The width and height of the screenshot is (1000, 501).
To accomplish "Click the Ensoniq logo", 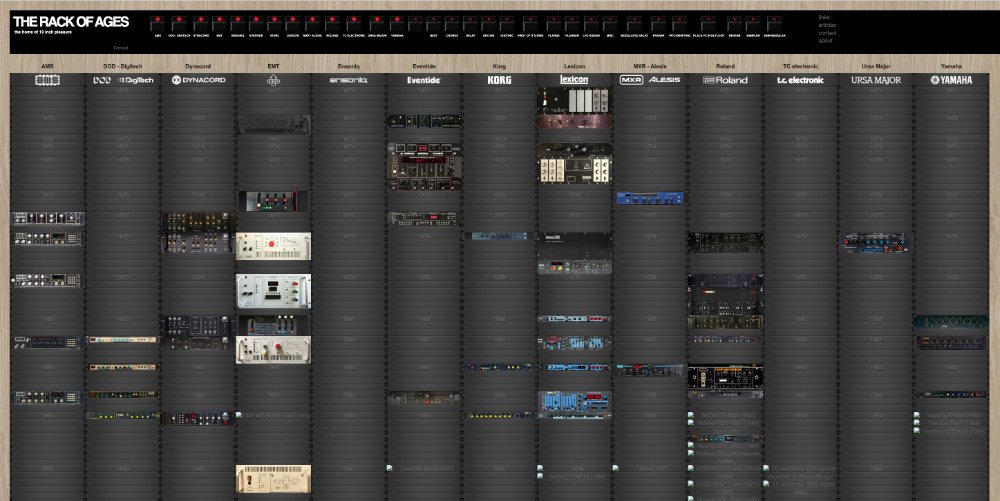I will pos(348,80).
